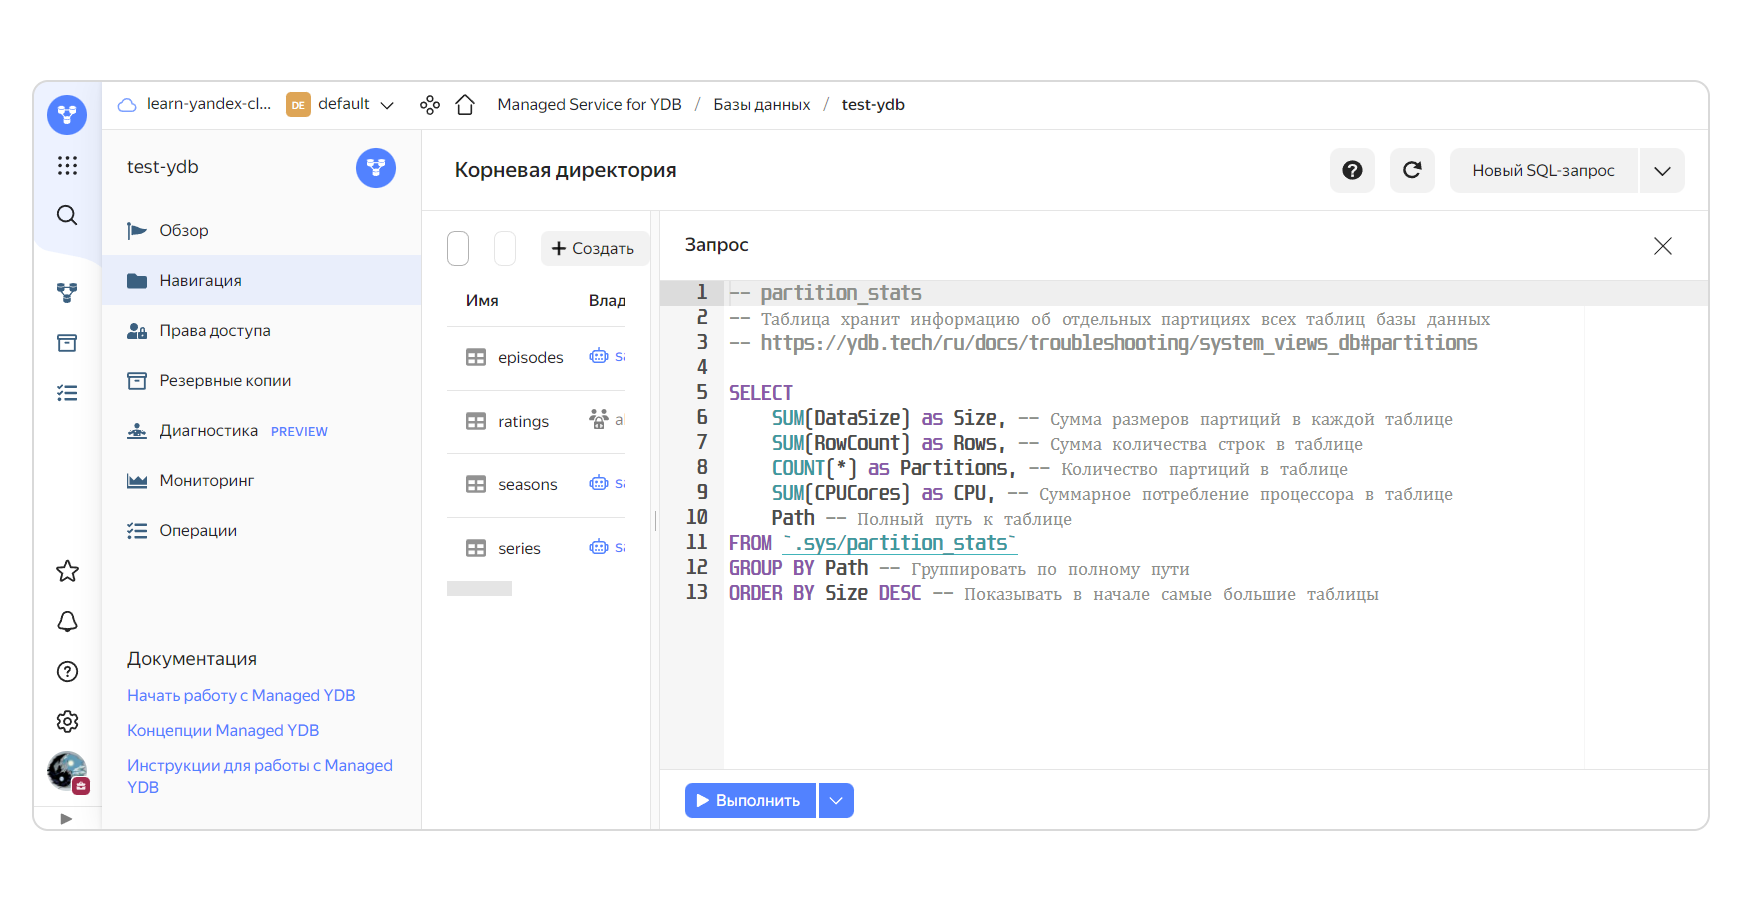1742x911 pixels.
Task: Open help question mark button in header
Action: click(x=1352, y=170)
